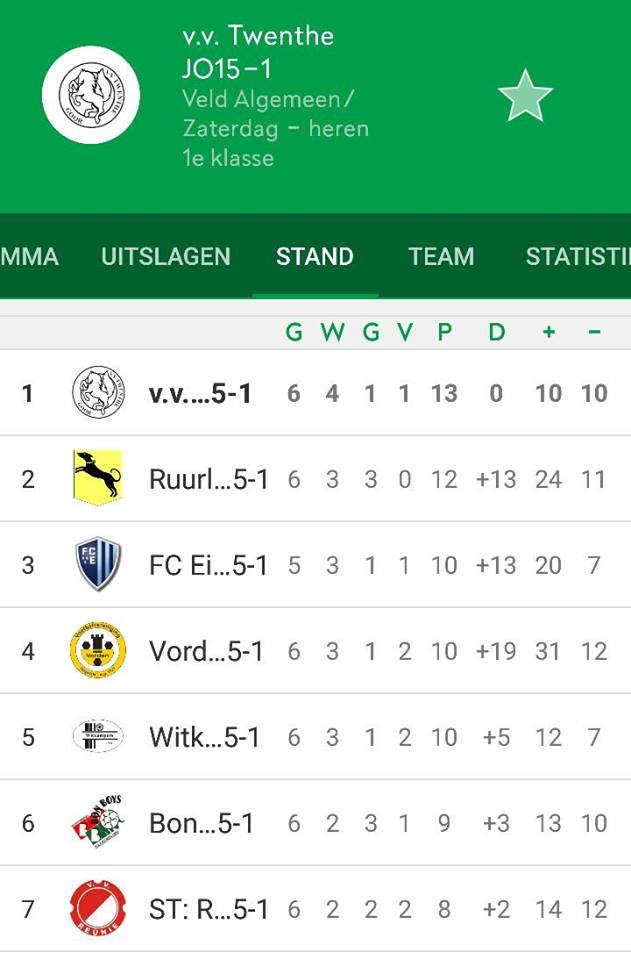Select the ST: R...5-1 team row
The image size is (631, 960).
315,909
